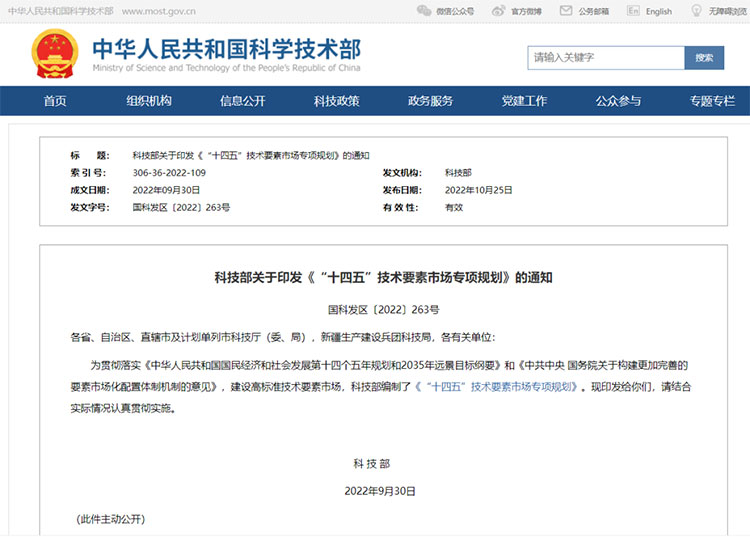Navigate to 党建工作 section
750x537 pixels.
(x=524, y=101)
